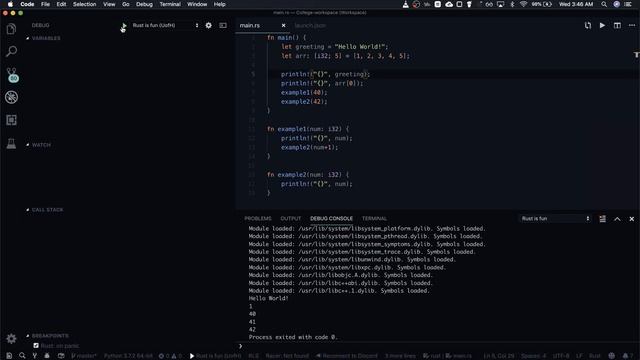This screenshot has width=640, height=360.
Task: Open the File menu
Action: pos(45,4)
